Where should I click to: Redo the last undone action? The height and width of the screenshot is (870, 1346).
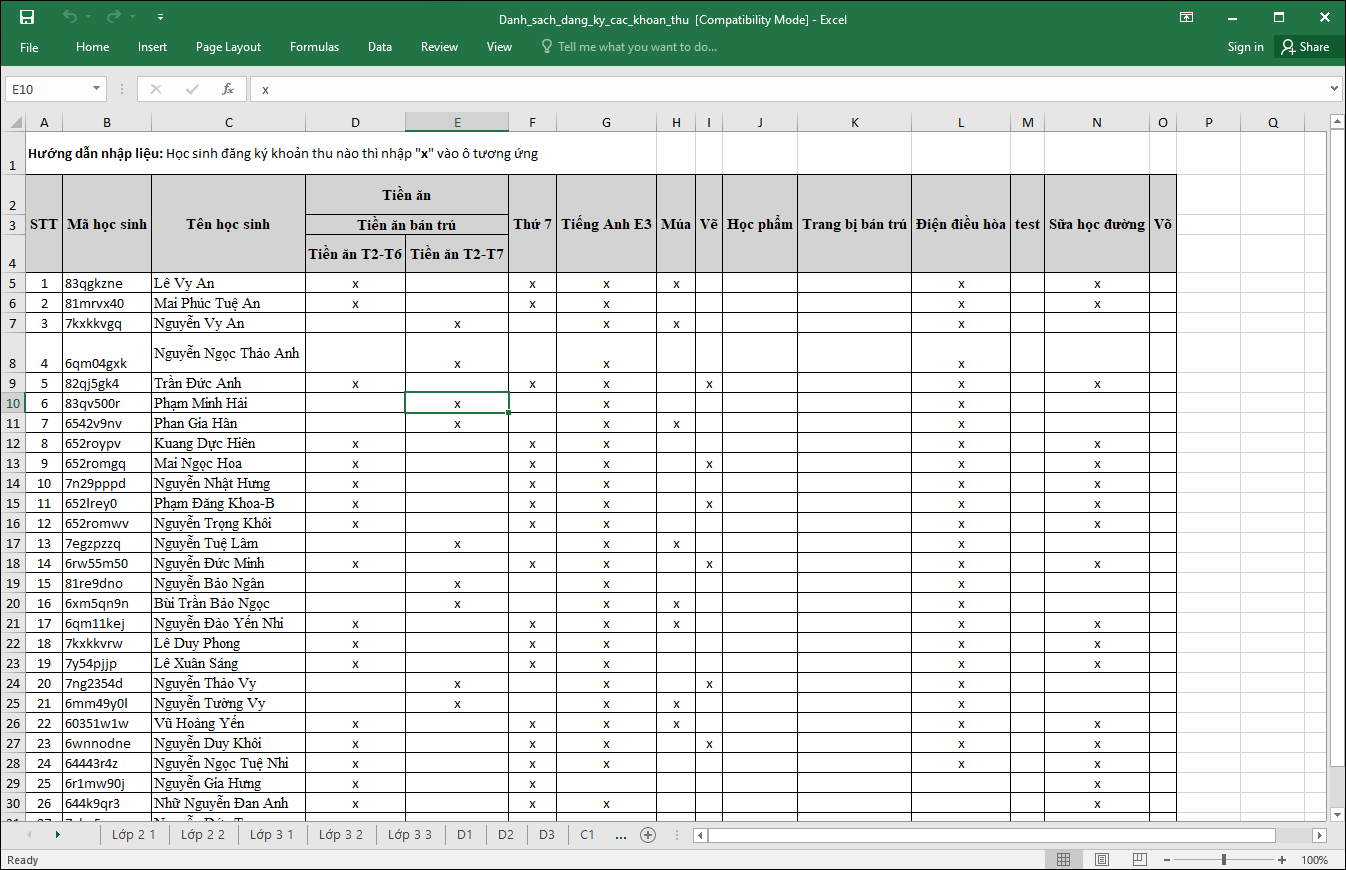click(x=113, y=17)
